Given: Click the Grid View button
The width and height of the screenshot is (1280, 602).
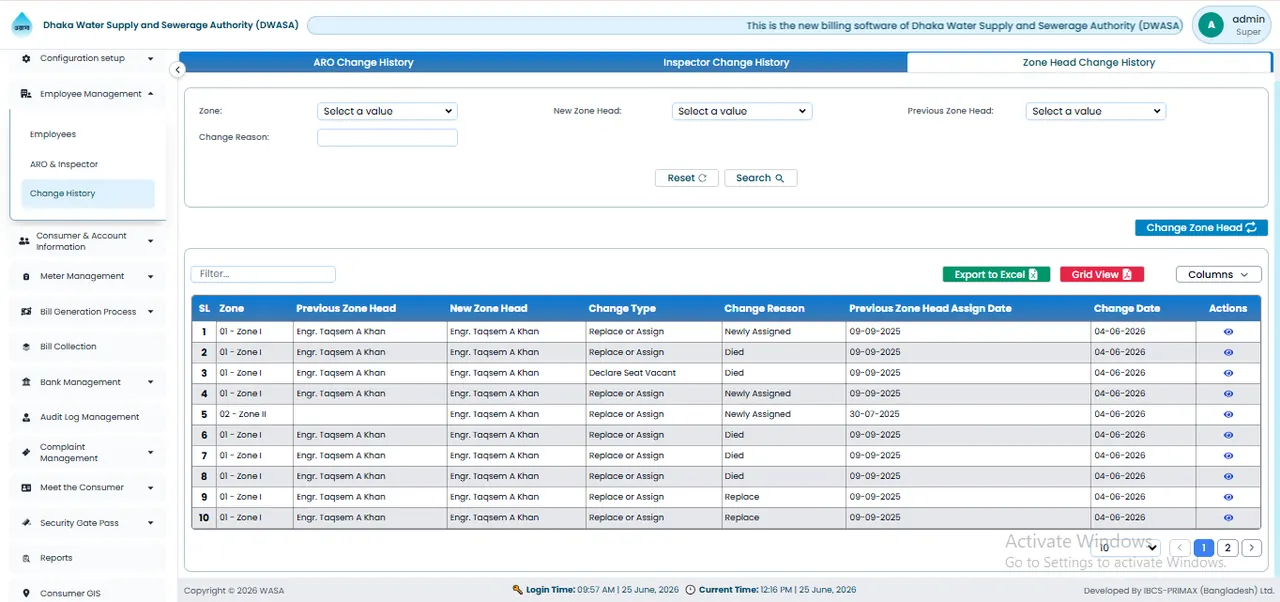Looking at the screenshot, I should tap(1102, 275).
